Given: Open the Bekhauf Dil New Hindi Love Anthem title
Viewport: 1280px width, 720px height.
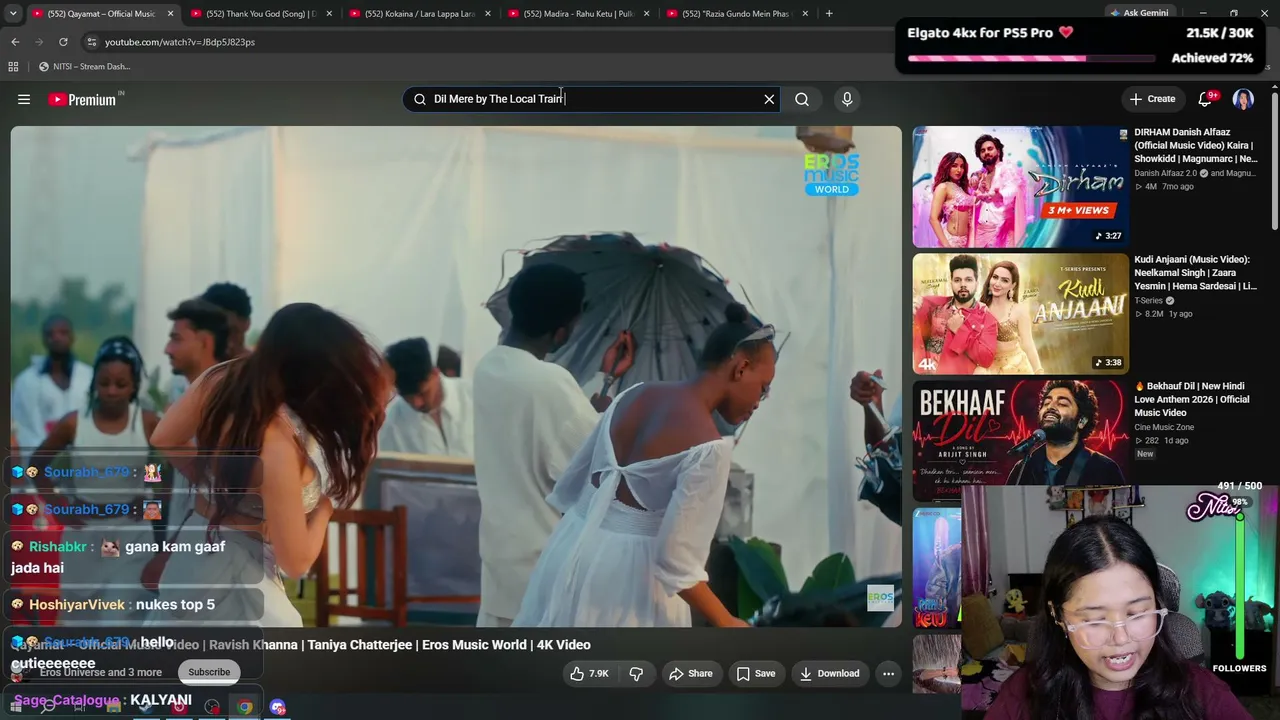Looking at the screenshot, I should [x=1192, y=399].
